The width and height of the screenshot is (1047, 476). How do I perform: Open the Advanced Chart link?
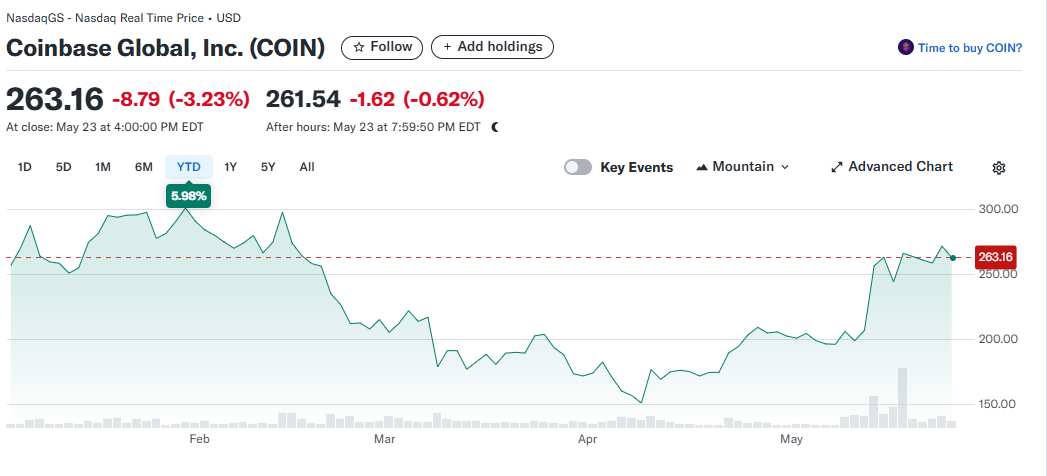click(892, 167)
